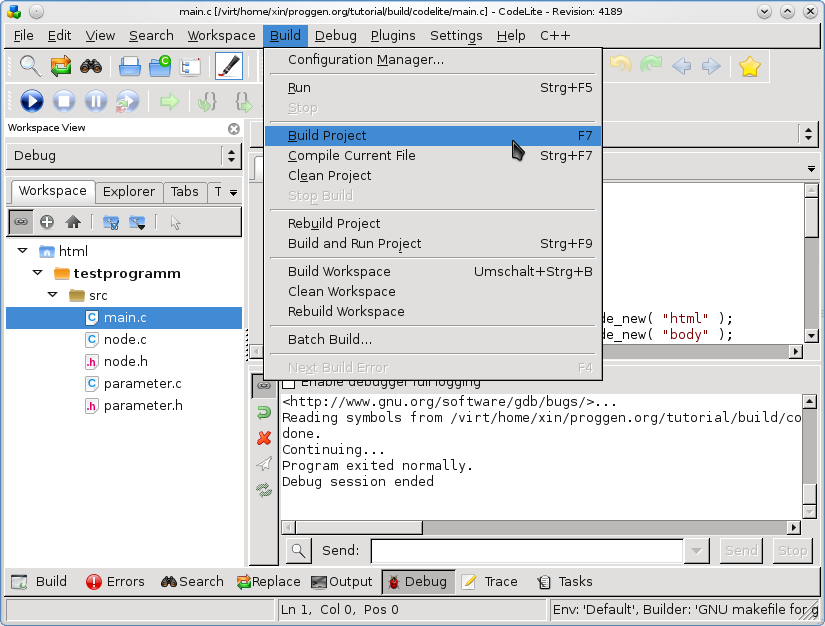Image resolution: width=825 pixels, height=626 pixels.
Task: Toggle the link editor button in workspace toolbar
Action: (x=21, y=222)
